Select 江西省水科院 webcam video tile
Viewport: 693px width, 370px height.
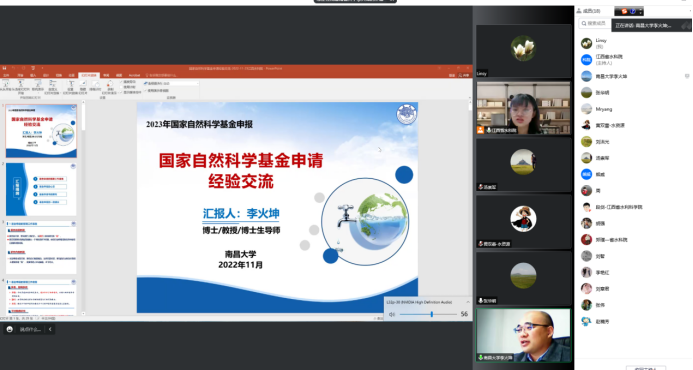point(523,108)
